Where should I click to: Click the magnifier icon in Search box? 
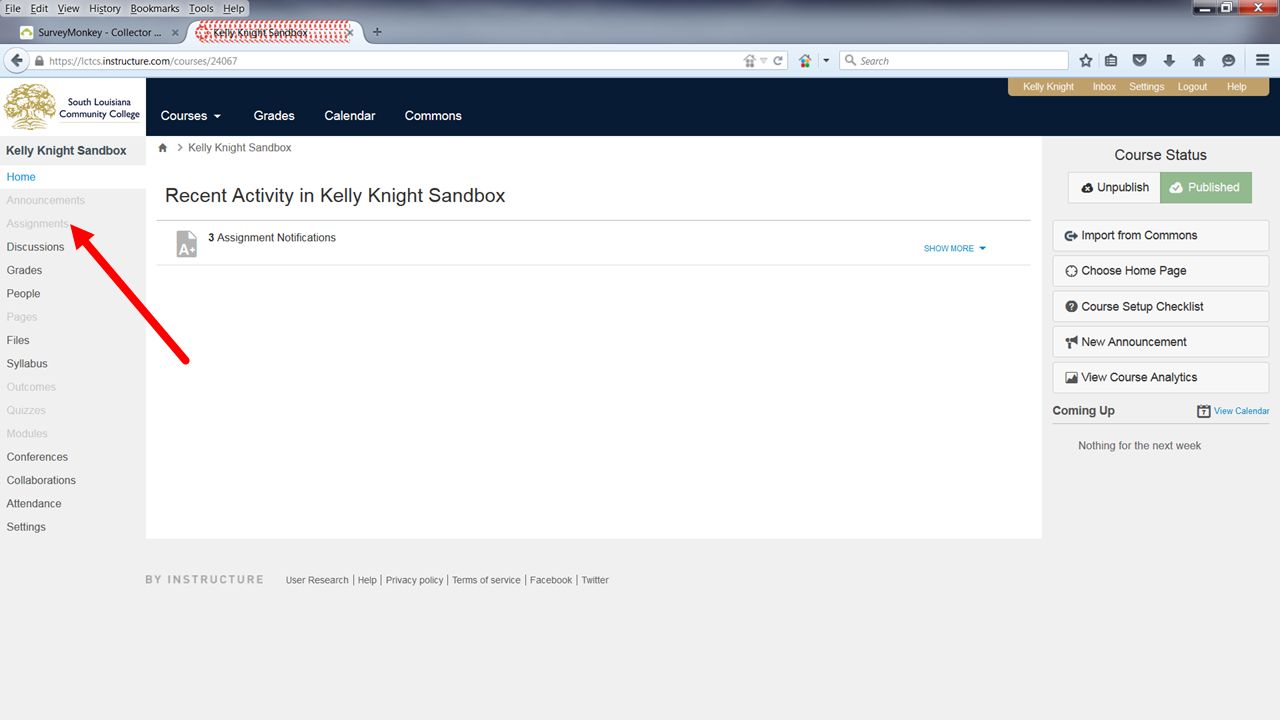click(x=851, y=61)
